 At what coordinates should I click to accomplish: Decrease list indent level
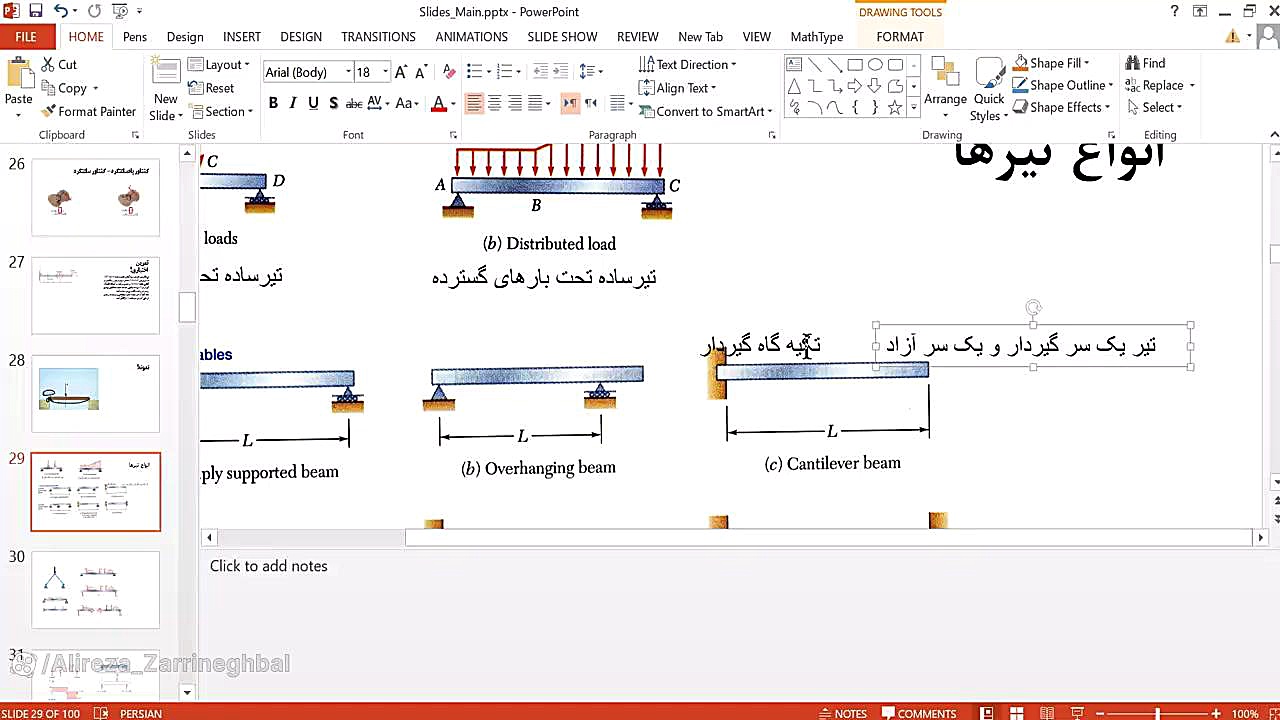[x=541, y=71]
